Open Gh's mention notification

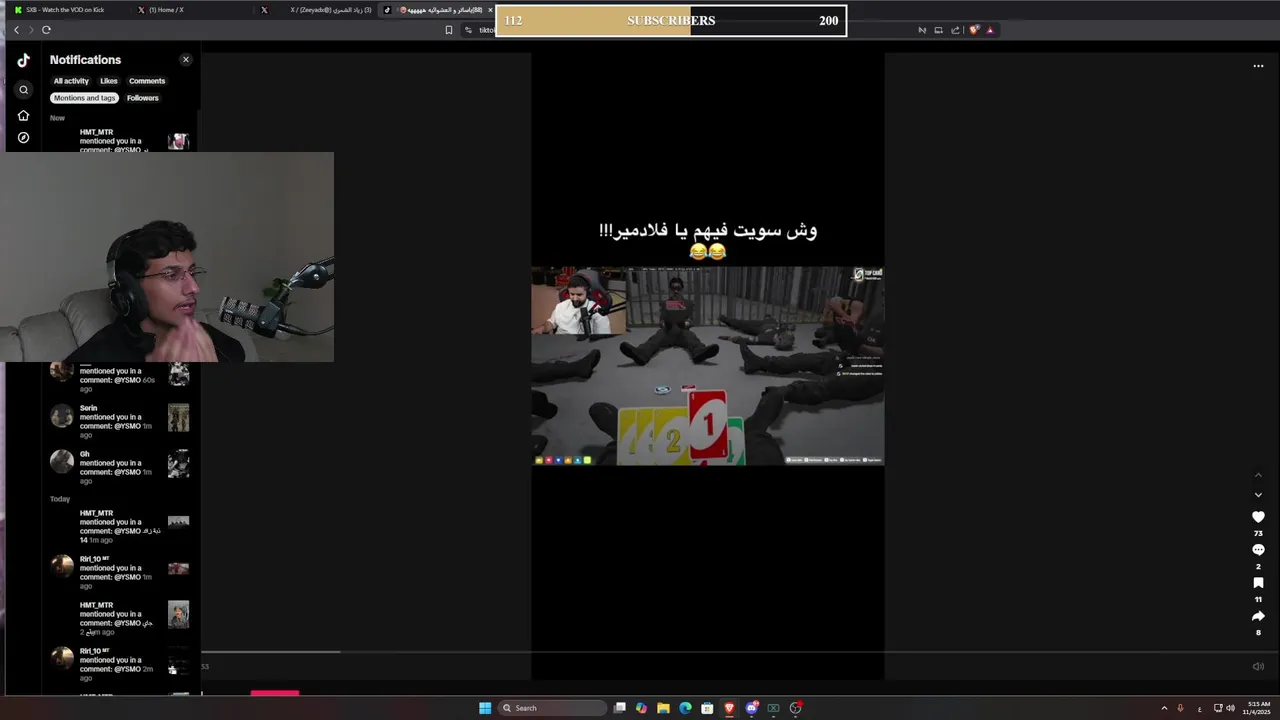pyautogui.click(x=120, y=468)
